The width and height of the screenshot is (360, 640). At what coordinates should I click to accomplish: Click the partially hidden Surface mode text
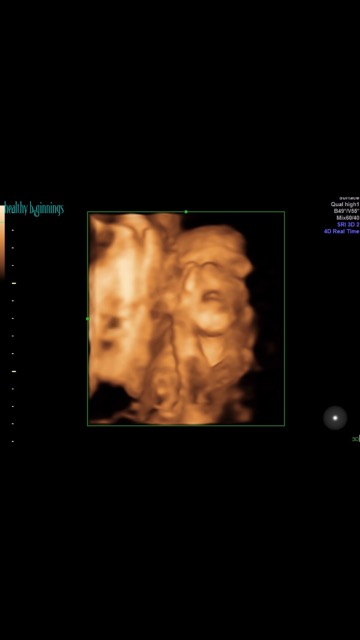point(349,198)
